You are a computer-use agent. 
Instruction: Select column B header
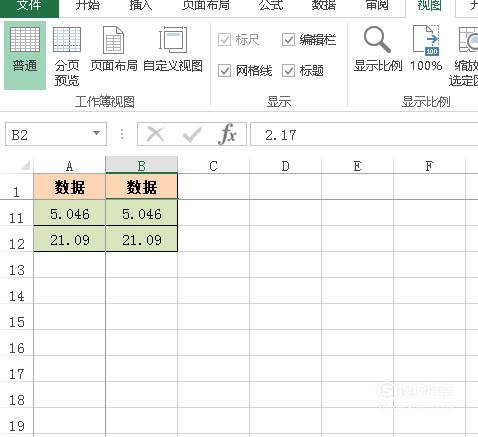click(142, 166)
